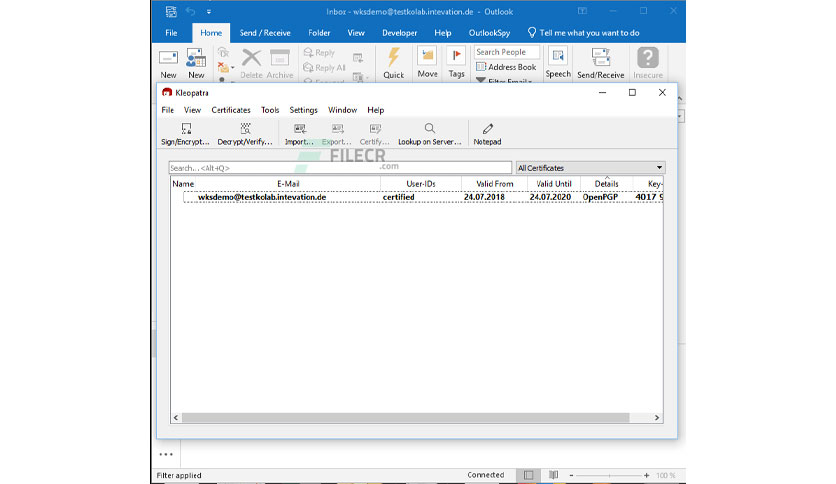Click Outlook undo arrow in title bar
836x484 pixels.
(x=190, y=11)
